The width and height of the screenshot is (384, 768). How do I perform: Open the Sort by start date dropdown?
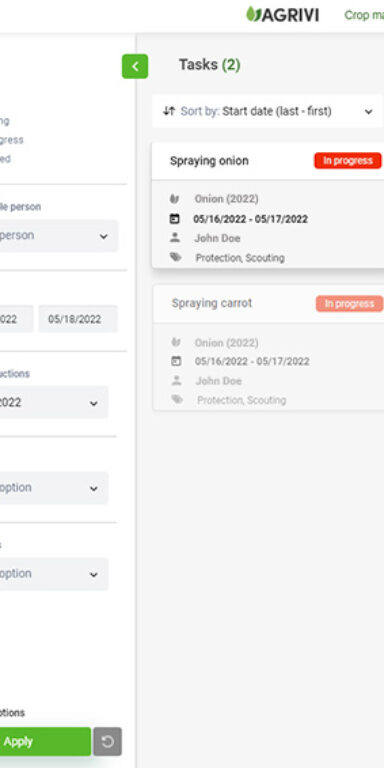(x=267, y=111)
